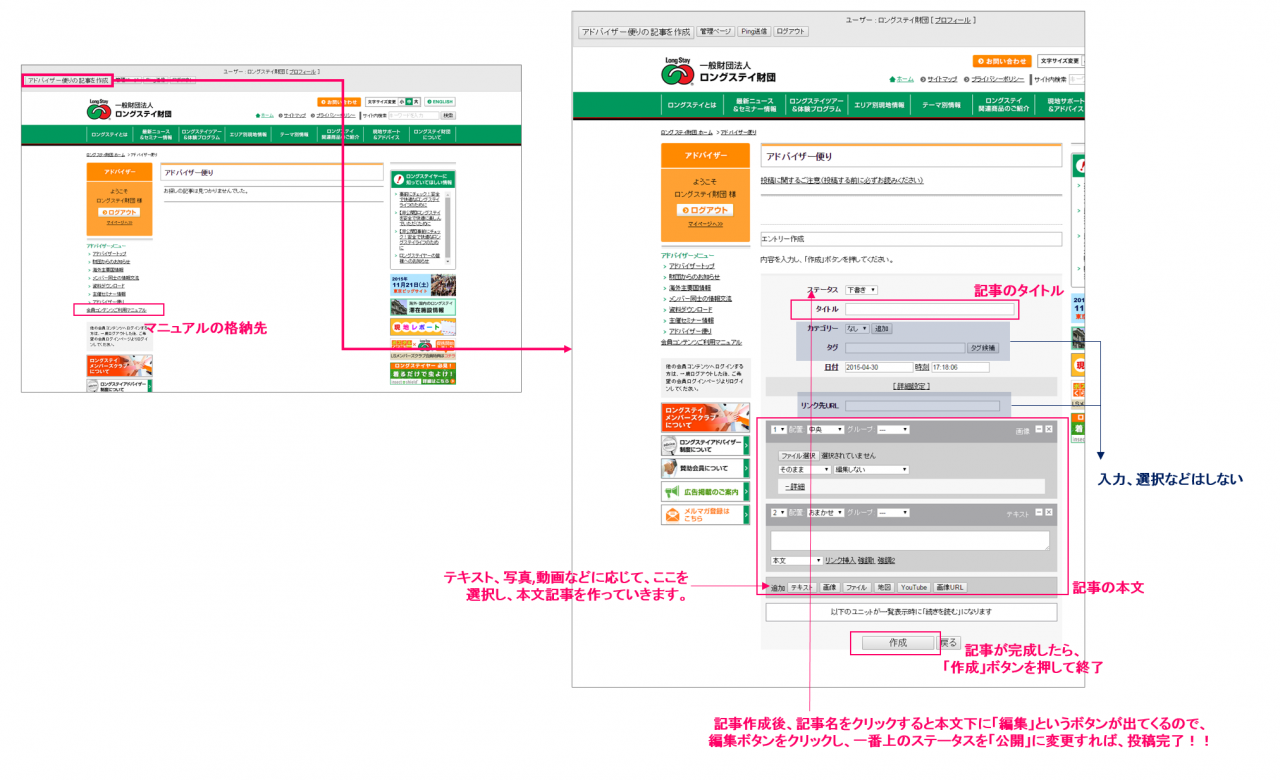
Task: Click 作成 button to create entry
Action: (898, 643)
